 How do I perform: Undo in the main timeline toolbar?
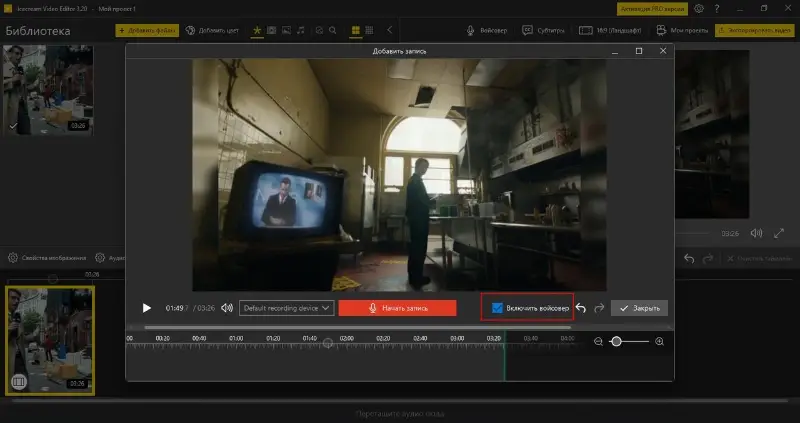tap(689, 259)
